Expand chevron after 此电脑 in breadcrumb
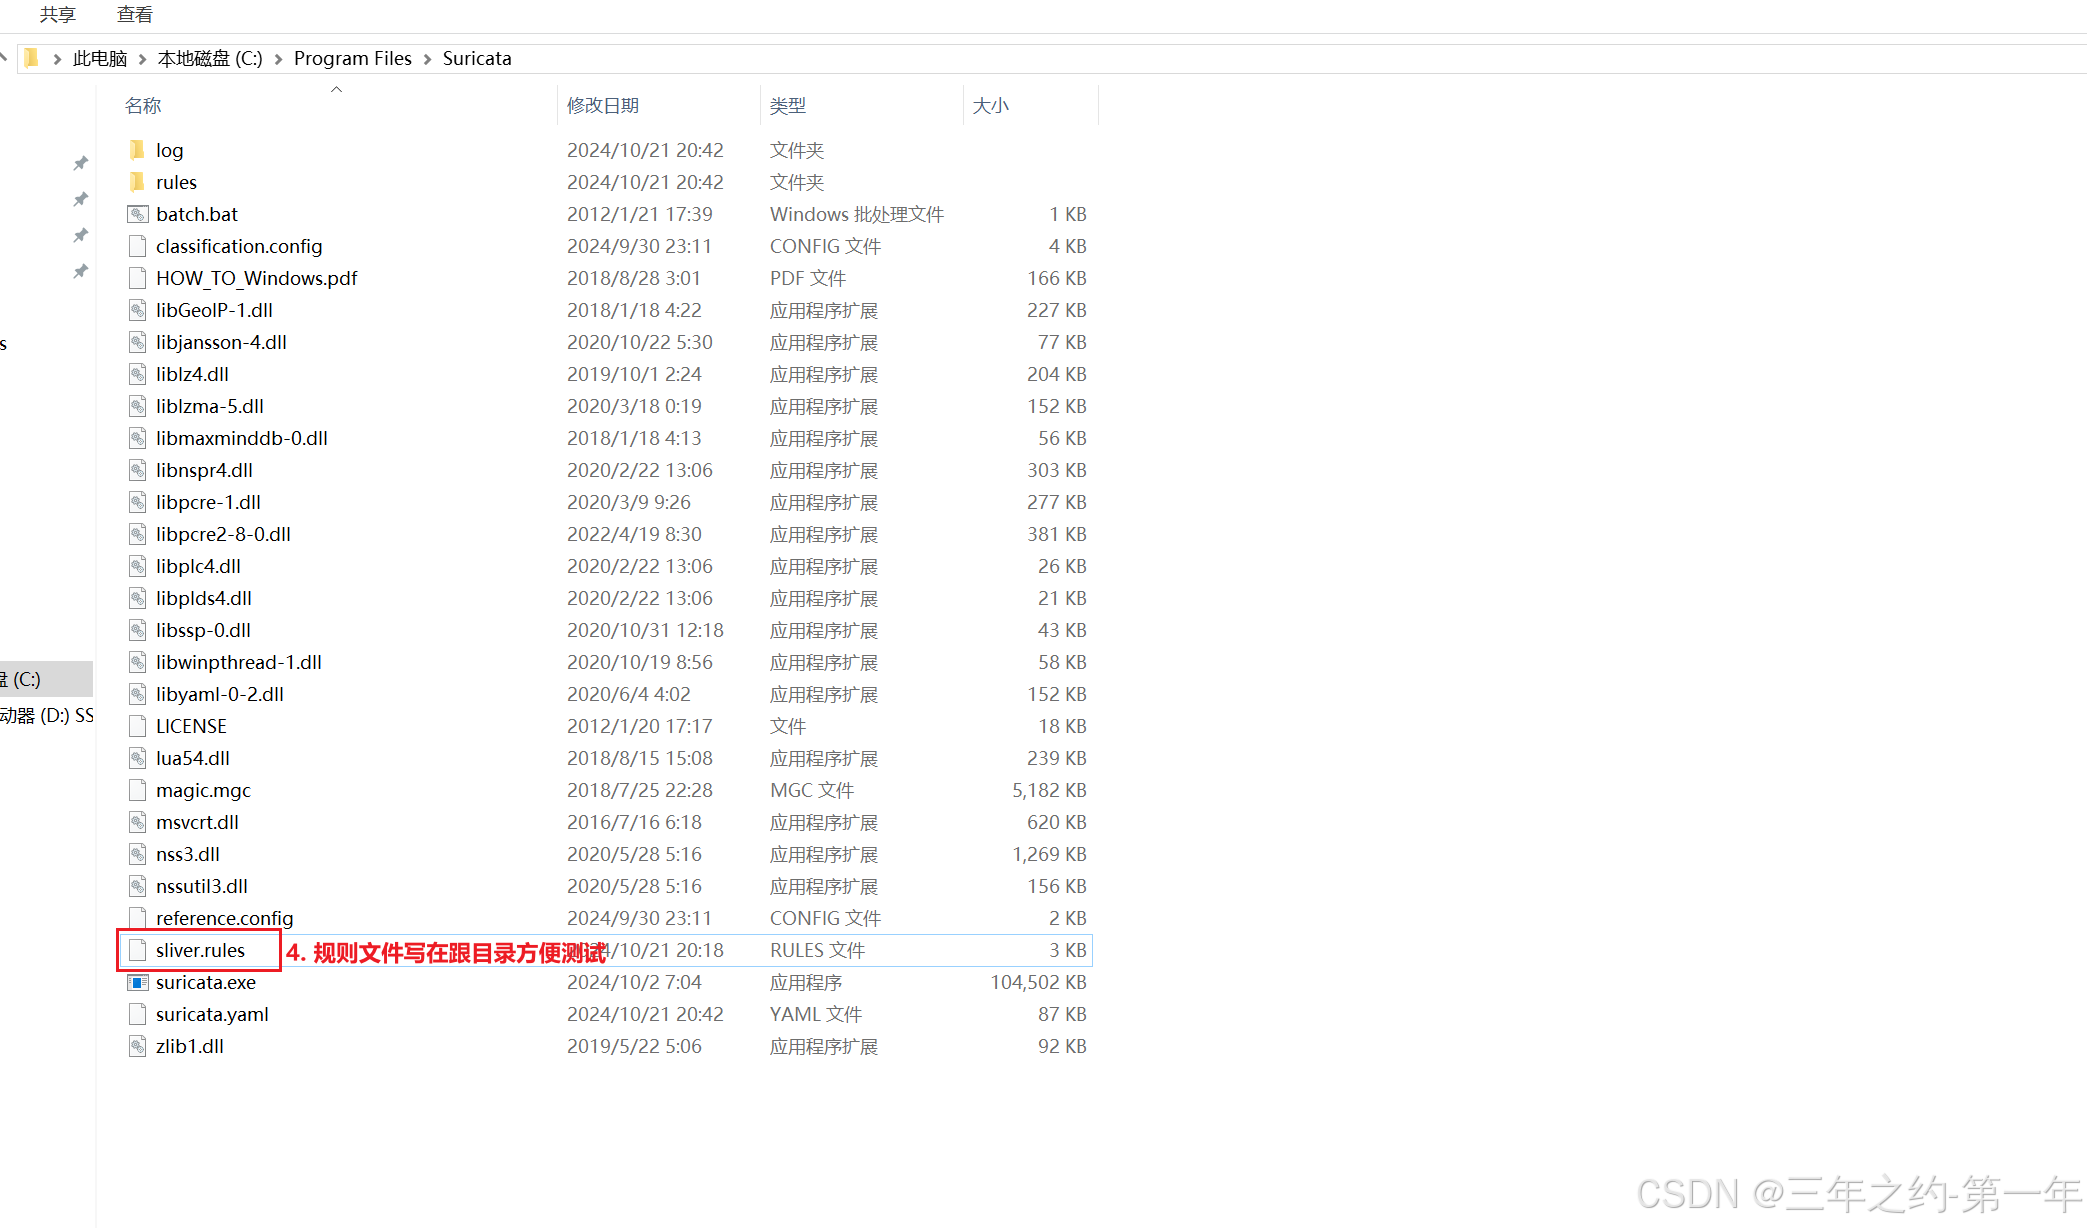2087x1228 pixels. coord(142,59)
